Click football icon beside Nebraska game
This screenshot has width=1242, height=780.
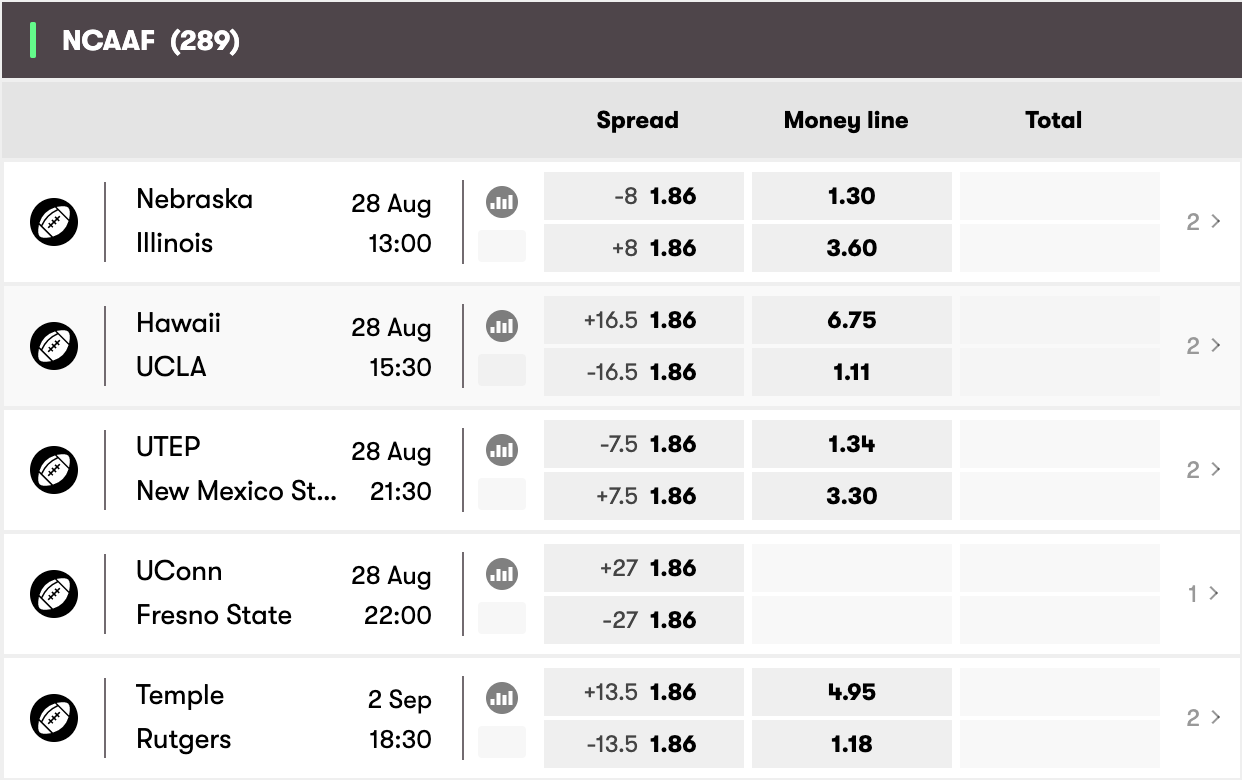click(54, 222)
